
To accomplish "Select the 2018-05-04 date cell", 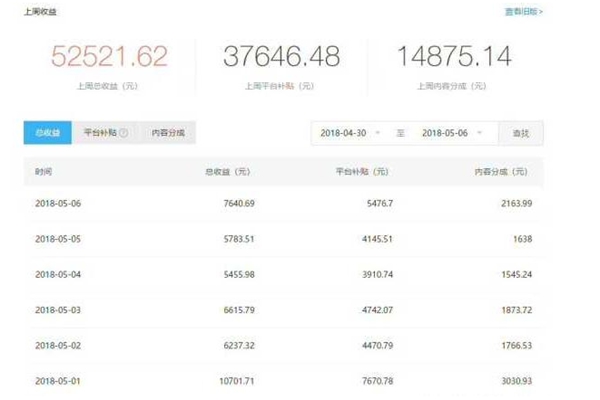I will [58, 274].
